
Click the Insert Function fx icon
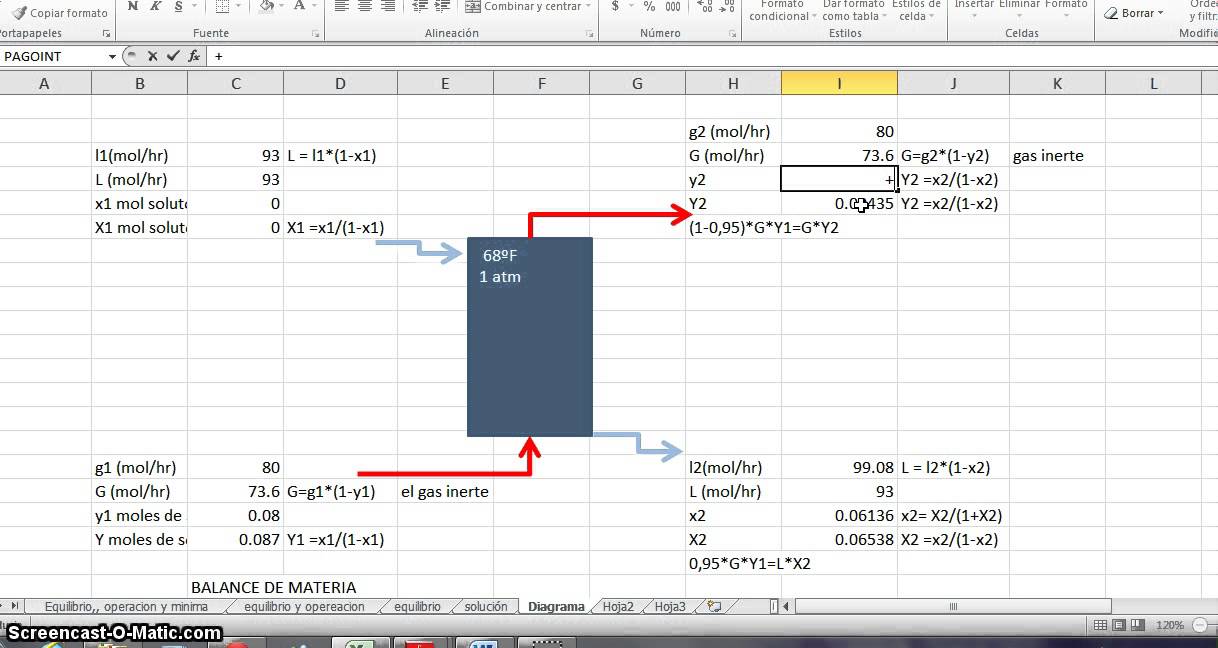pos(193,57)
